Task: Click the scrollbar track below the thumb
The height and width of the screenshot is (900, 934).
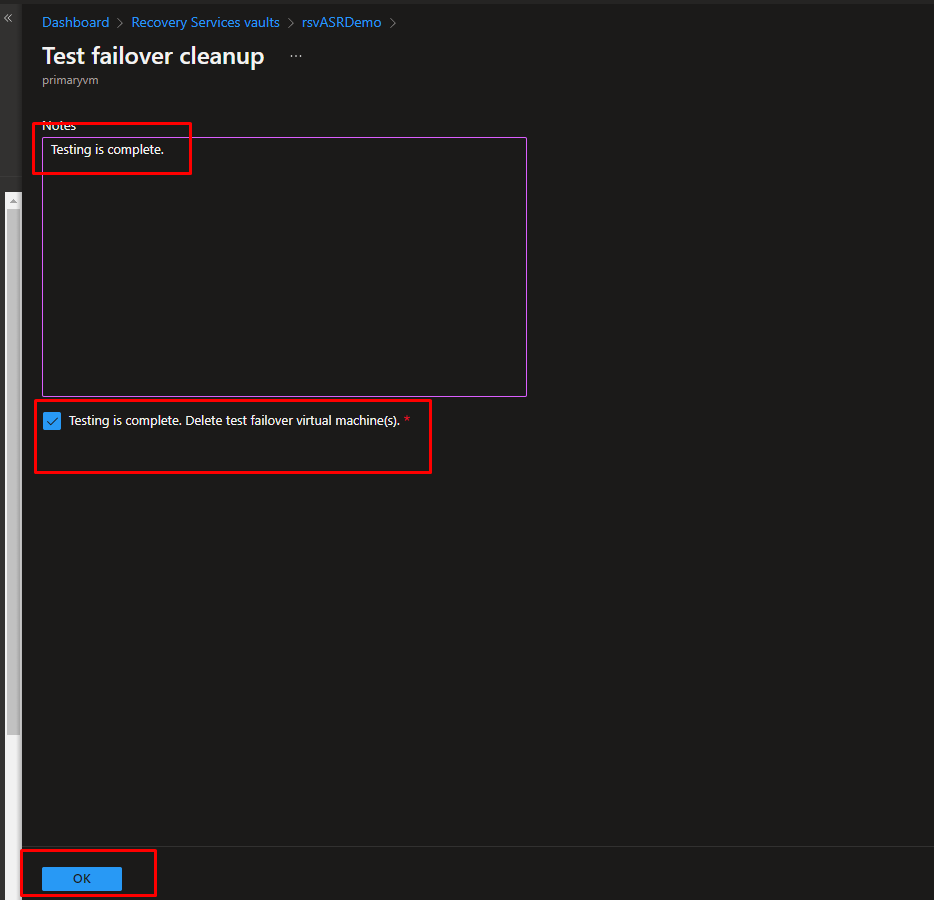Action: (x=13, y=800)
